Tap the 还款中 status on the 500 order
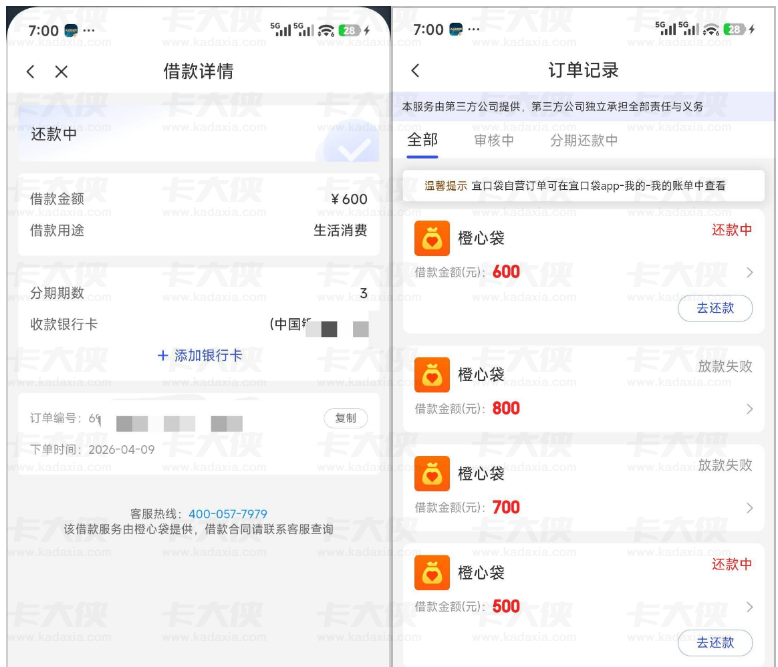 click(732, 564)
